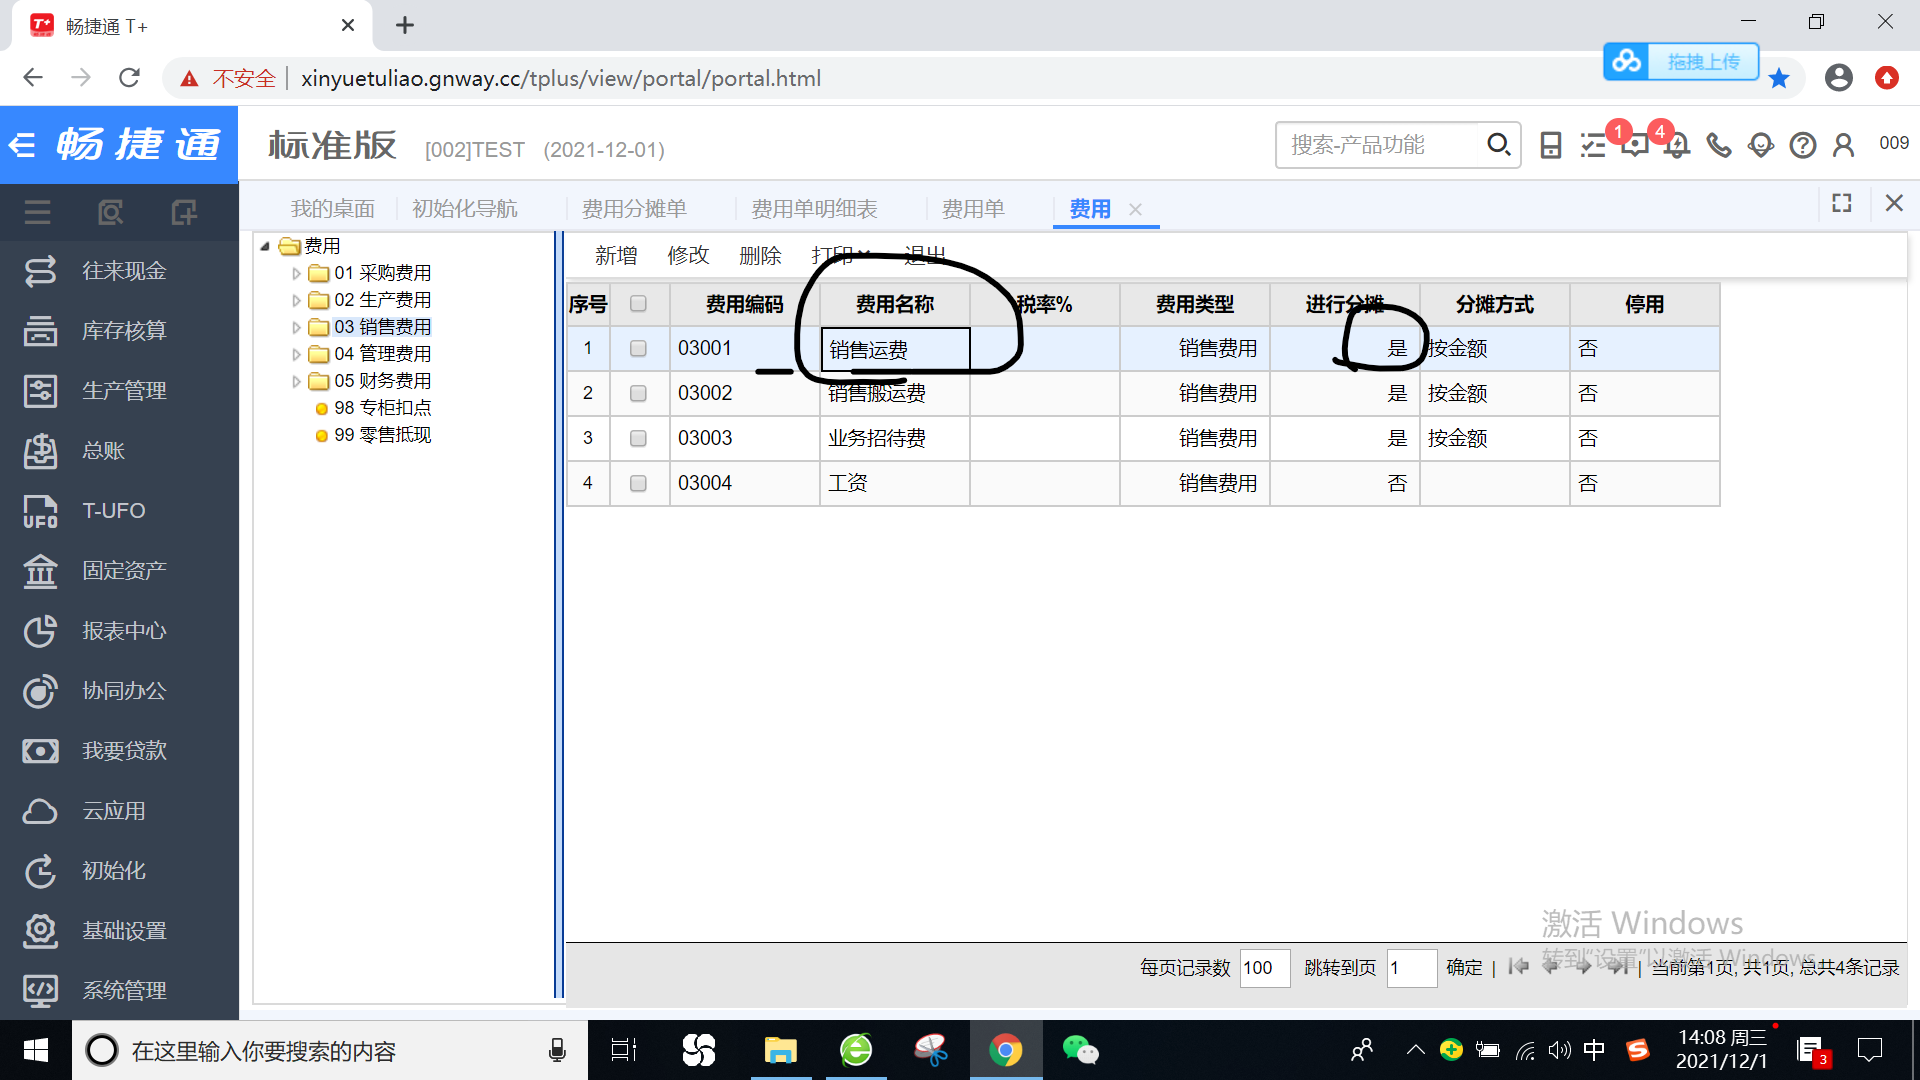The height and width of the screenshot is (1080, 1920).
Task: Toggle fullscreen view icon
Action: tap(1842, 203)
